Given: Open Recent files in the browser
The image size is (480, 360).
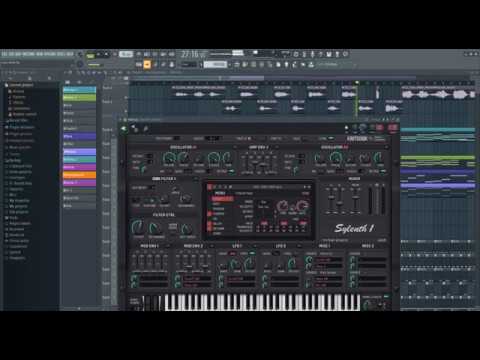Looking at the screenshot, I should 17,120.
